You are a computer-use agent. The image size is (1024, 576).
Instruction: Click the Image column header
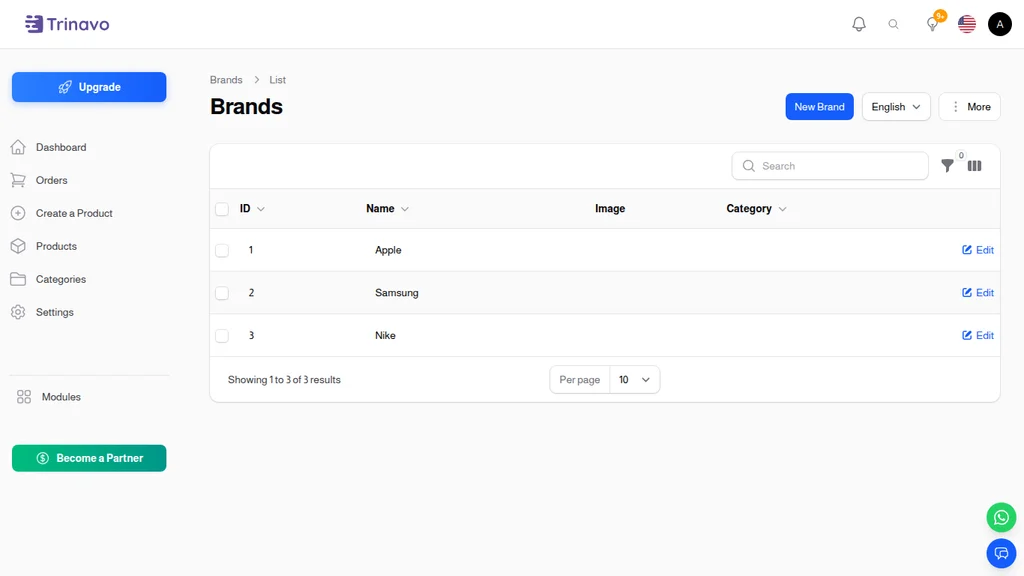click(x=610, y=208)
